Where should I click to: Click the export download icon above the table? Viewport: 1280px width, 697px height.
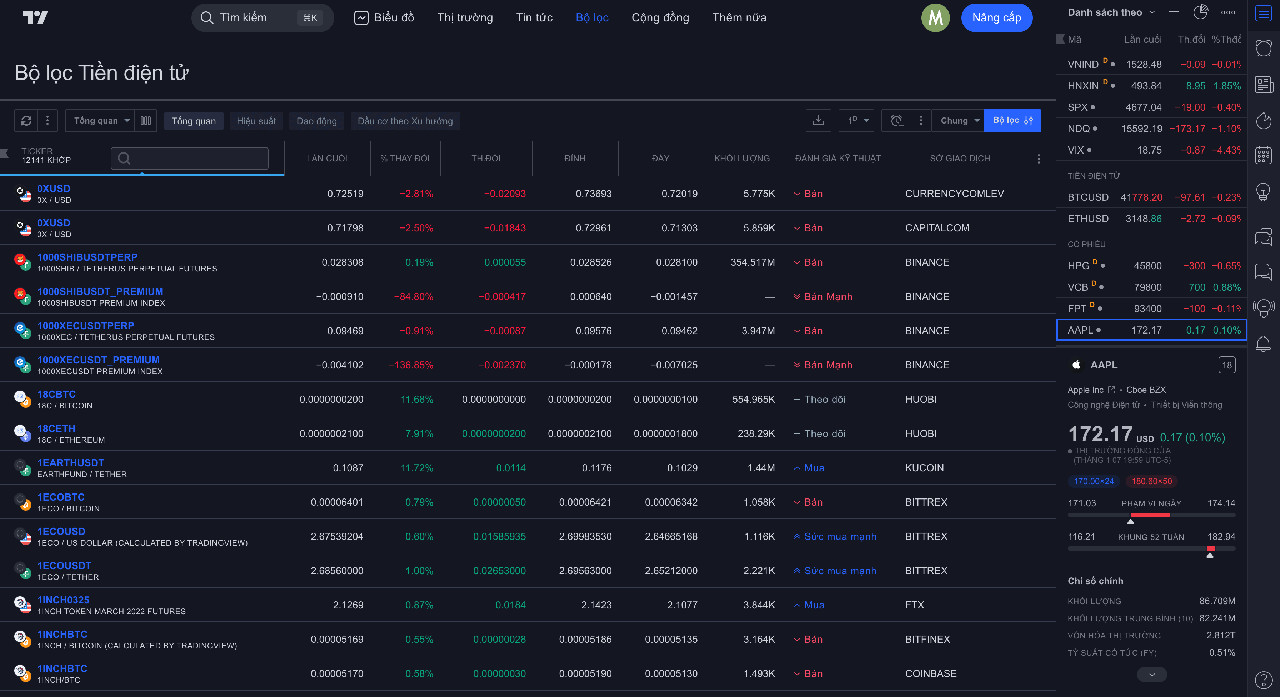coord(818,120)
